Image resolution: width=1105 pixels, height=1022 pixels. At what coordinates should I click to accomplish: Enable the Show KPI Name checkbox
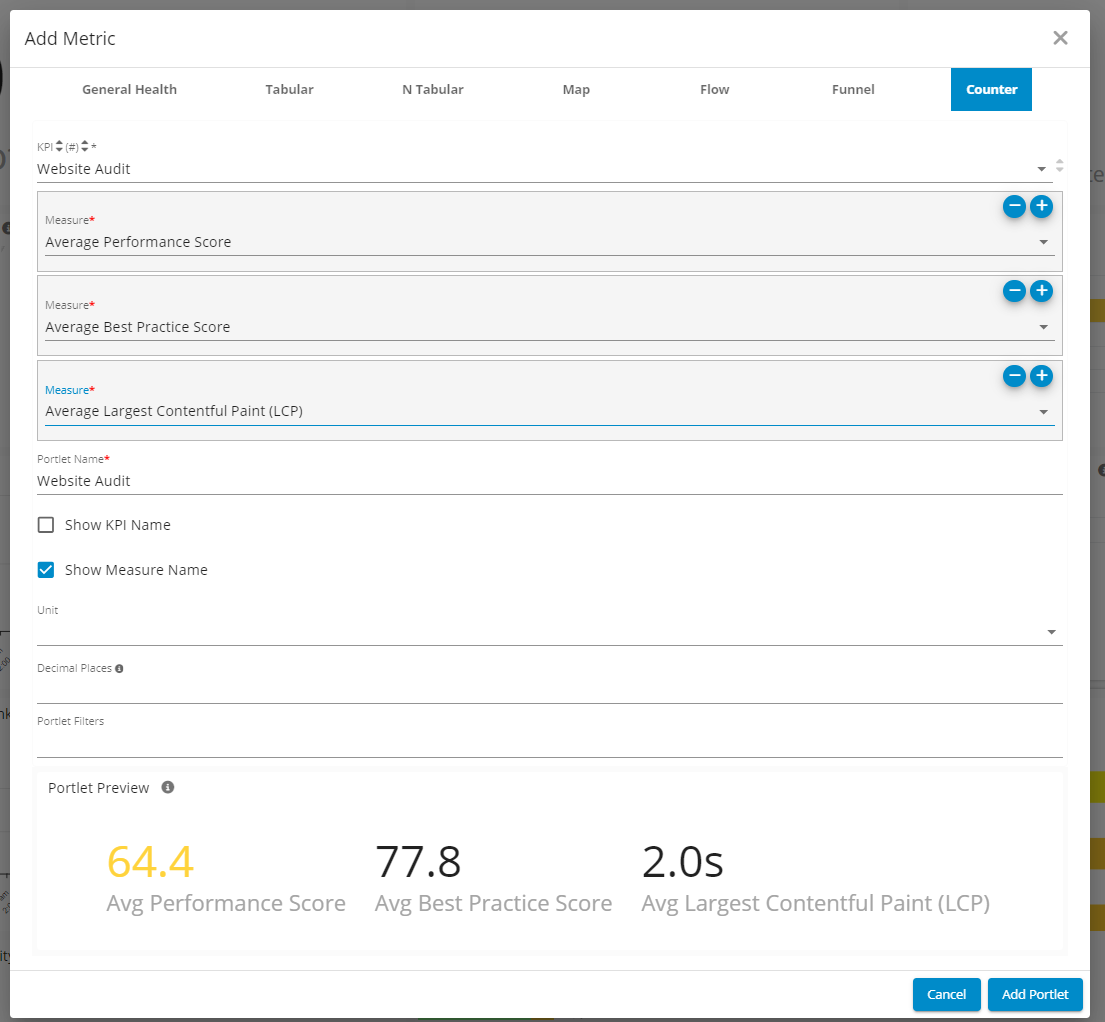click(46, 525)
